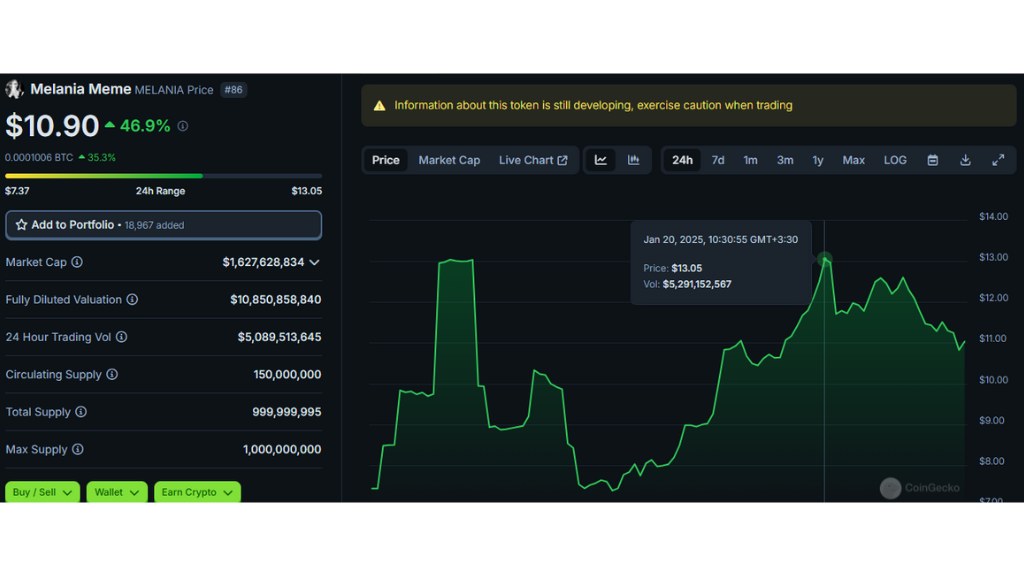Click the #86 rank badge
Viewport: 1024px width, 576px height.
[233, 90]
